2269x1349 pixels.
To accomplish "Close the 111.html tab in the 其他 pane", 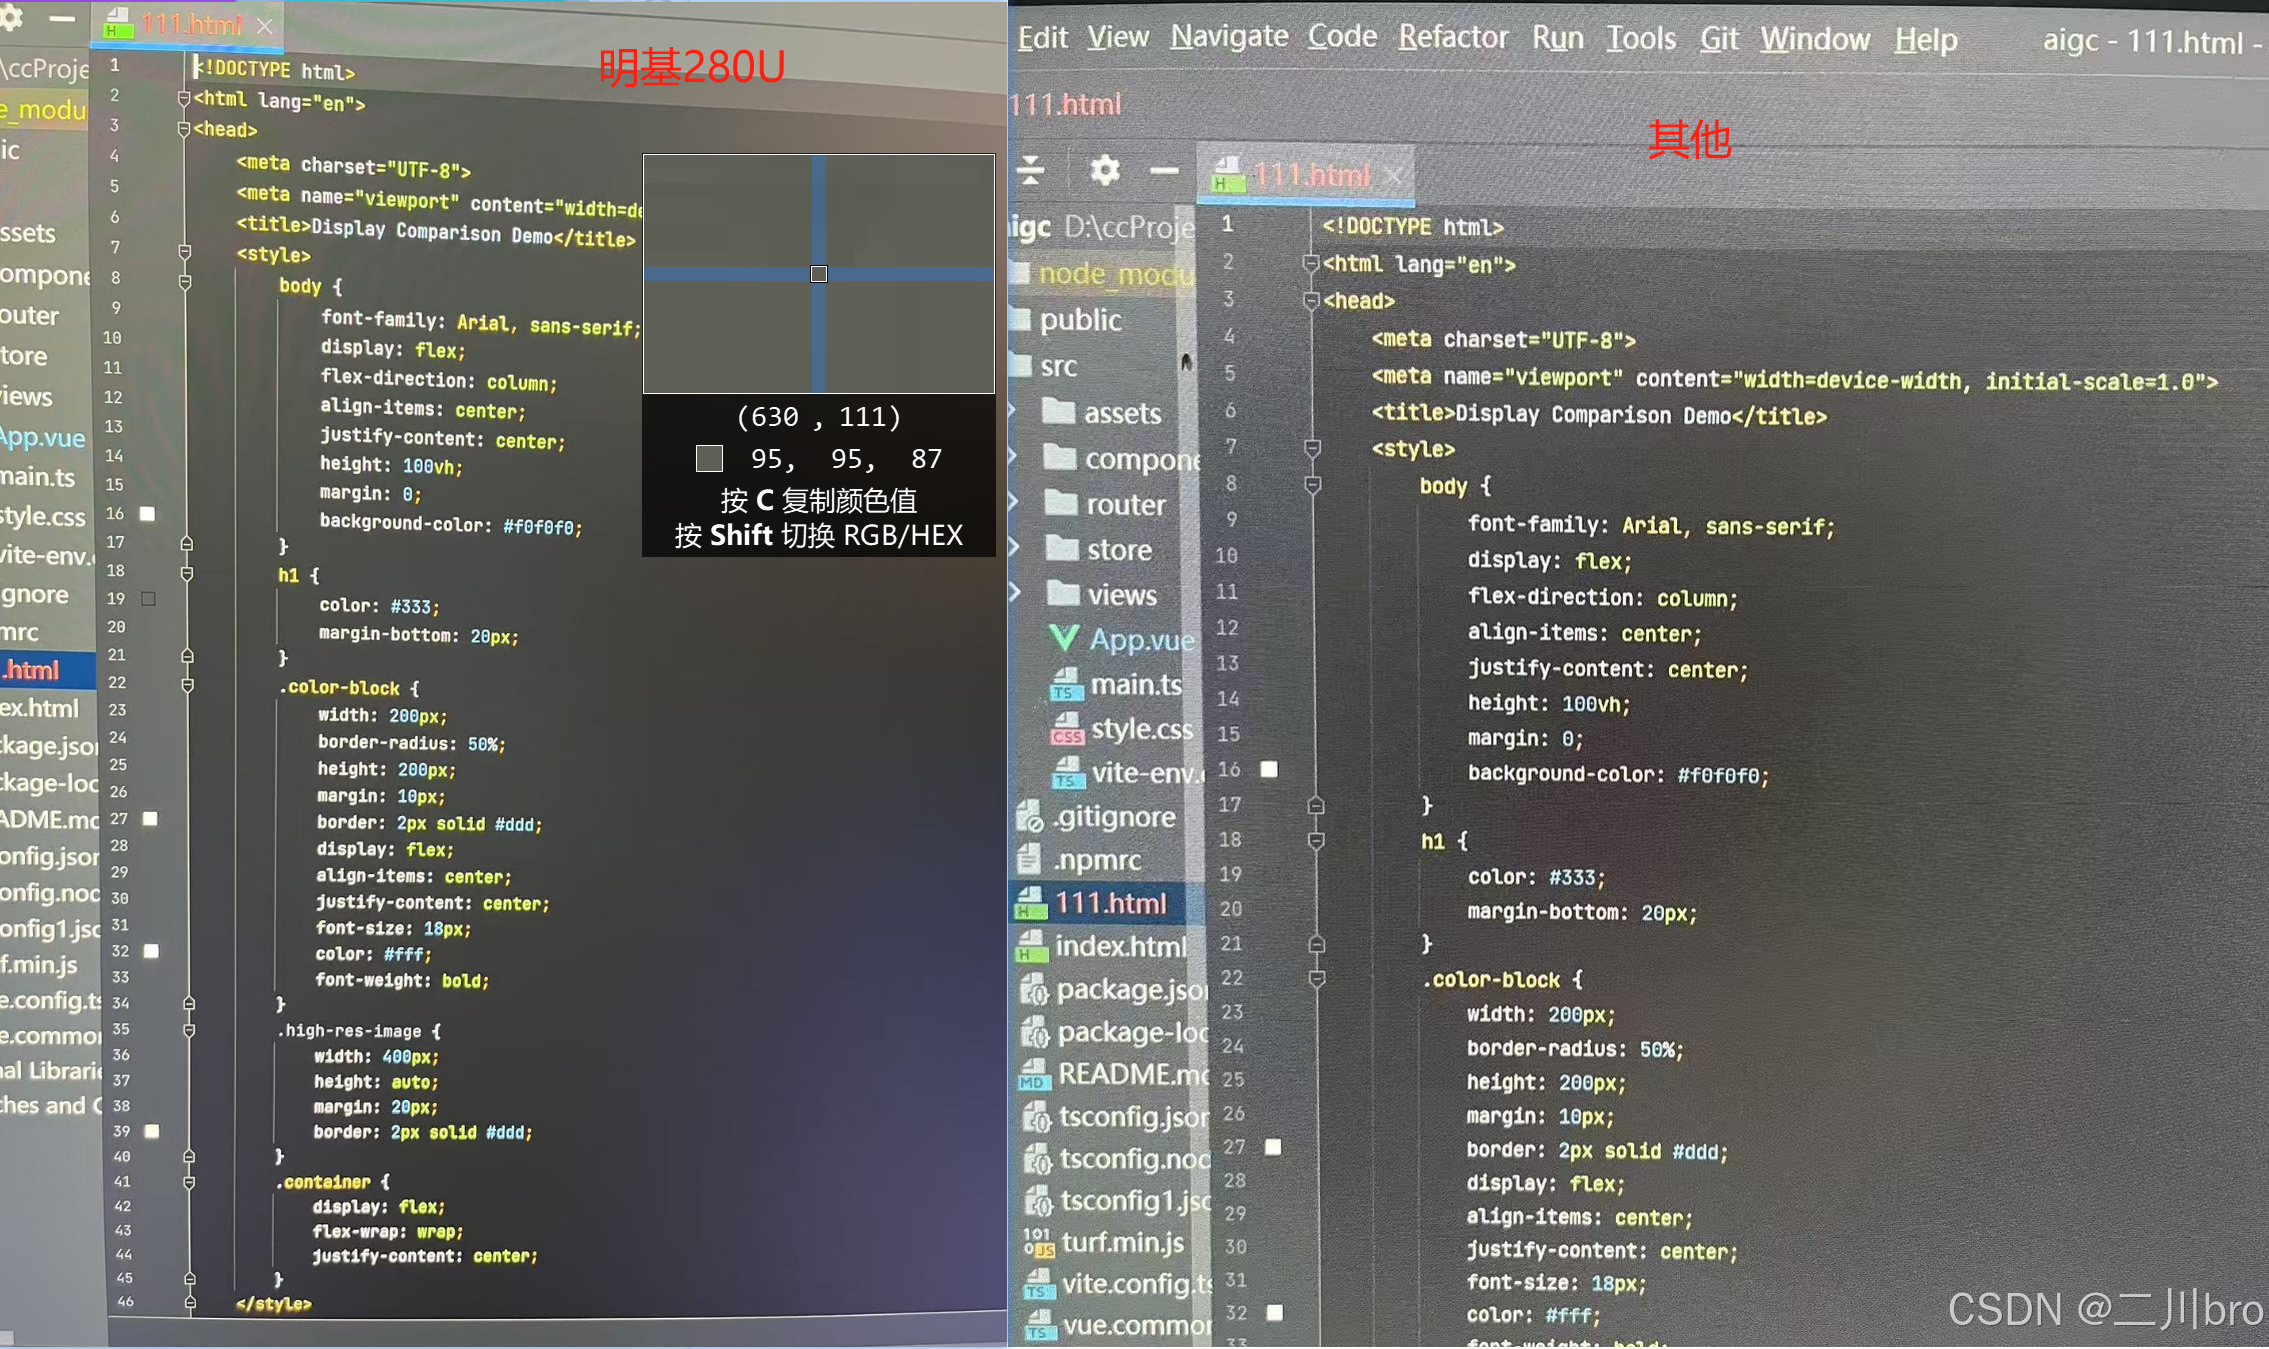I will pyautogui.click(x=1393, y=177).
